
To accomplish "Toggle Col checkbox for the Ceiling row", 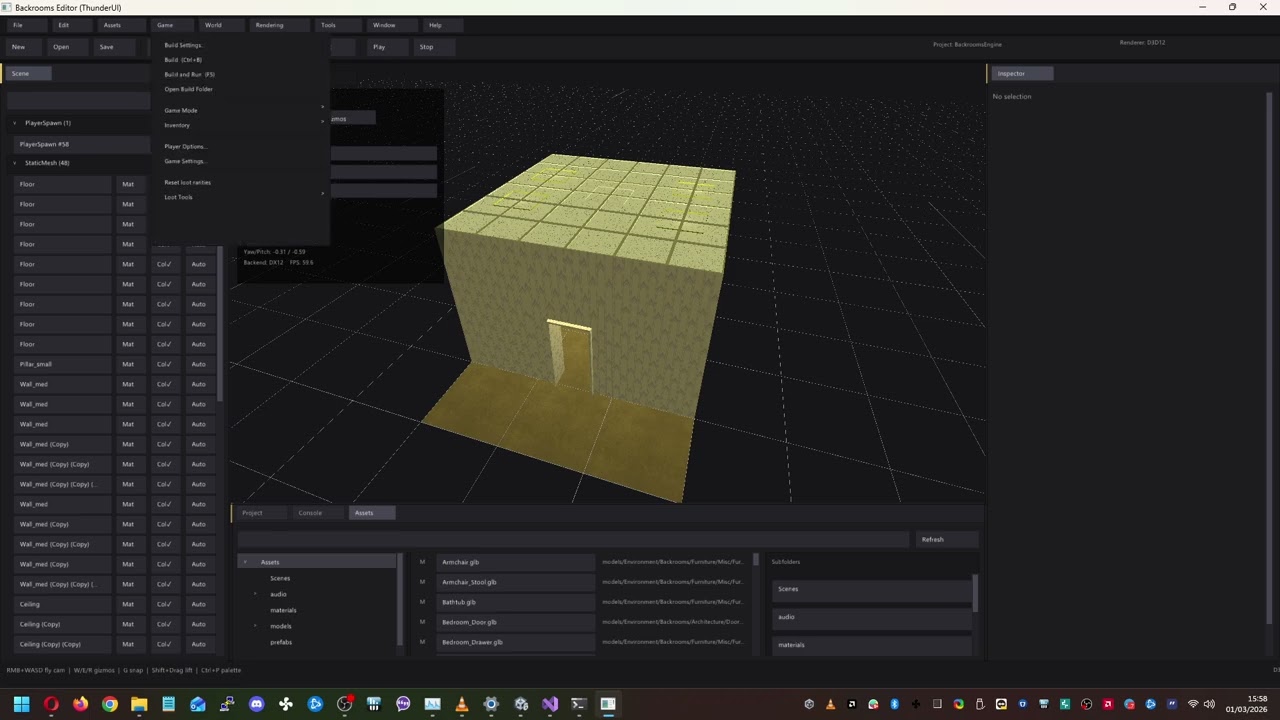I will point(164,604).
